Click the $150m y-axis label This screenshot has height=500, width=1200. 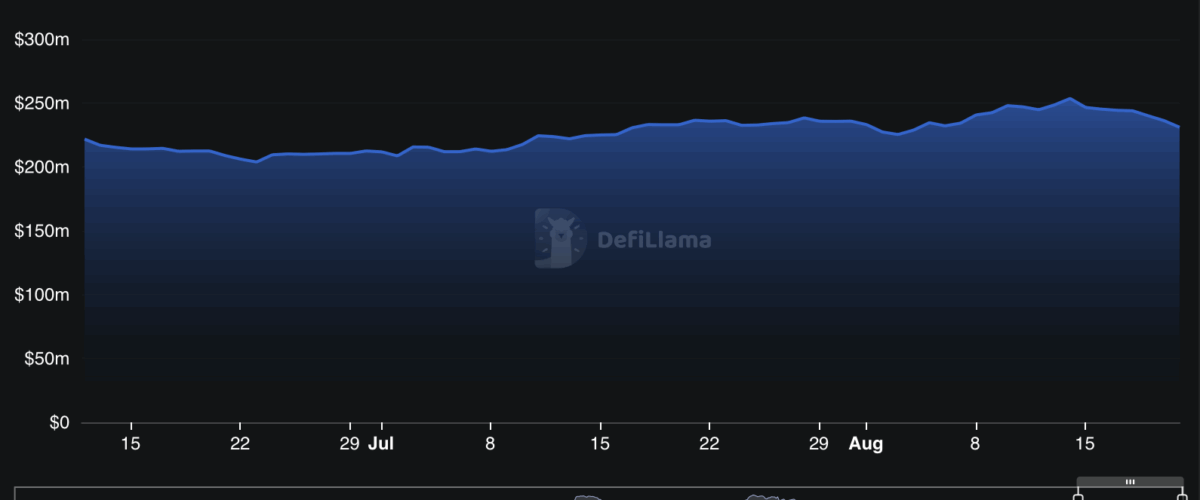[41, 231]
